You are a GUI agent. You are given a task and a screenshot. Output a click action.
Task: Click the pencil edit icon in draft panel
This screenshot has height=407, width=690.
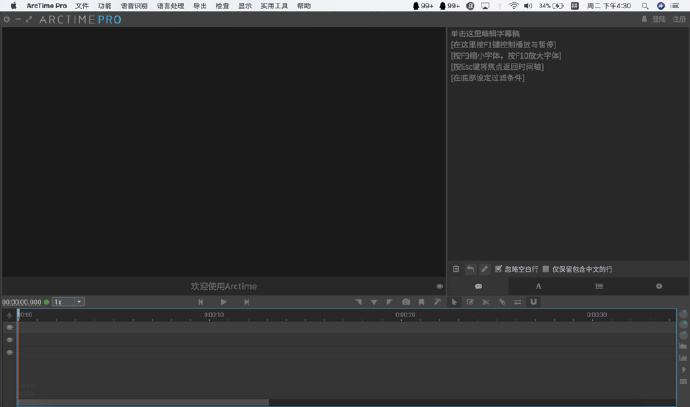[484, 269]
